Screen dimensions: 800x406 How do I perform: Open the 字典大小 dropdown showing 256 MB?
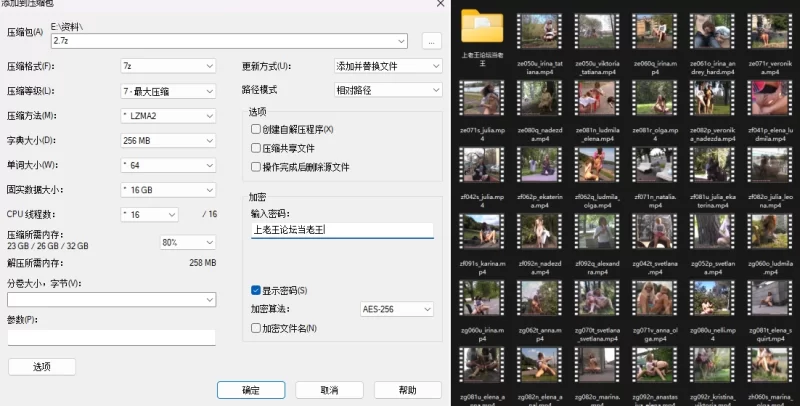(x=168, y=140)
